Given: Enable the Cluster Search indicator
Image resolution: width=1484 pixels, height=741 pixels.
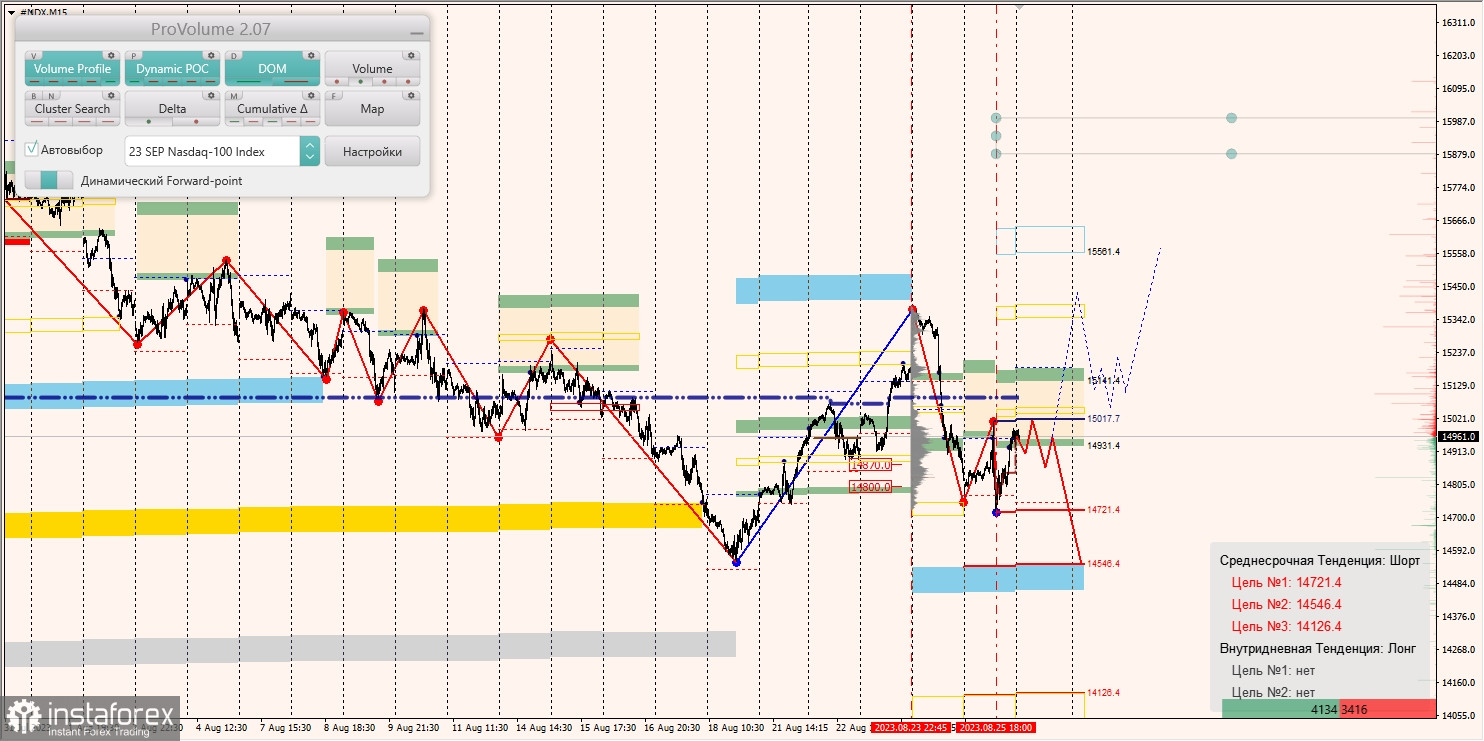Looking at the screenshot, I should 72,108.
